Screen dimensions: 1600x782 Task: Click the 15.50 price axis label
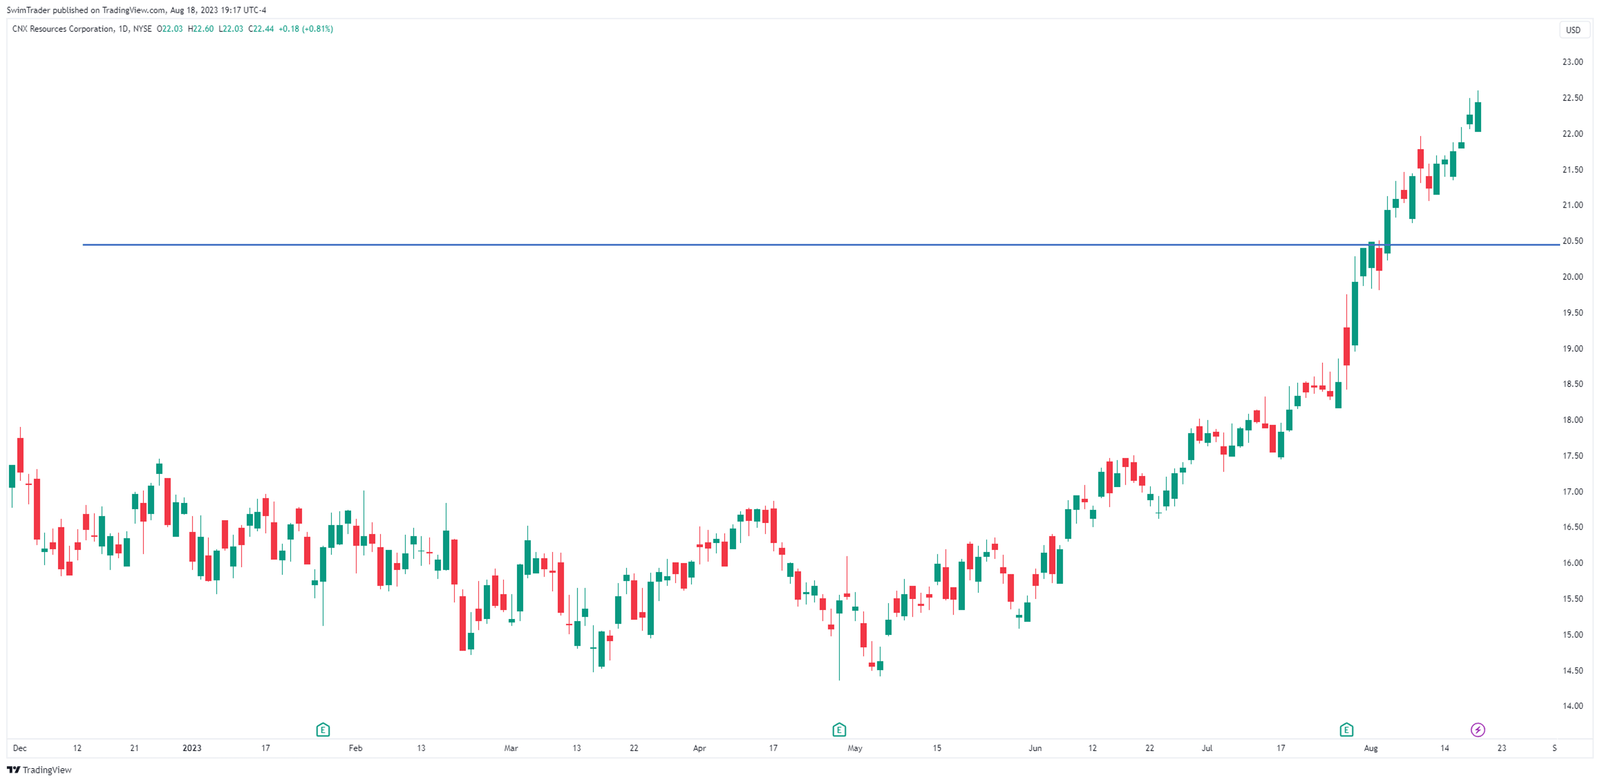[1573, 599]
